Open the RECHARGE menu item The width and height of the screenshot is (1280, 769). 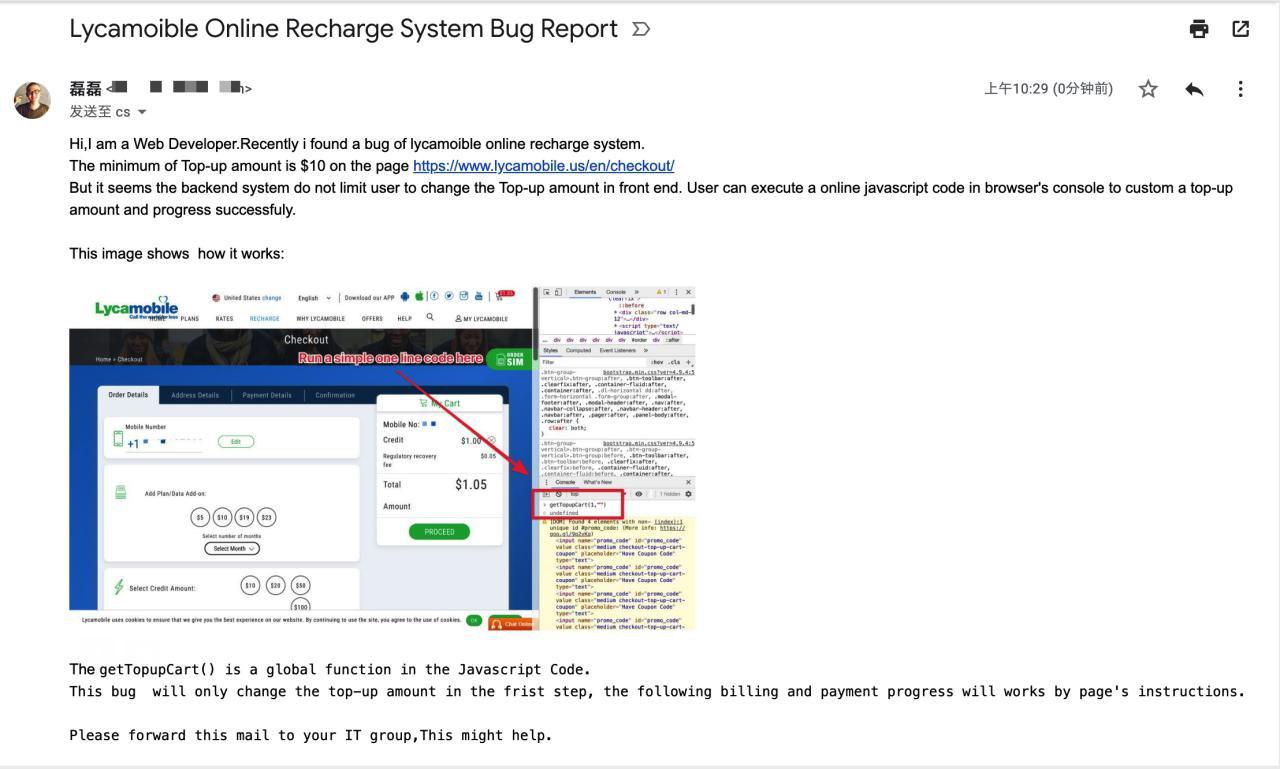click(x=264, y=319)
